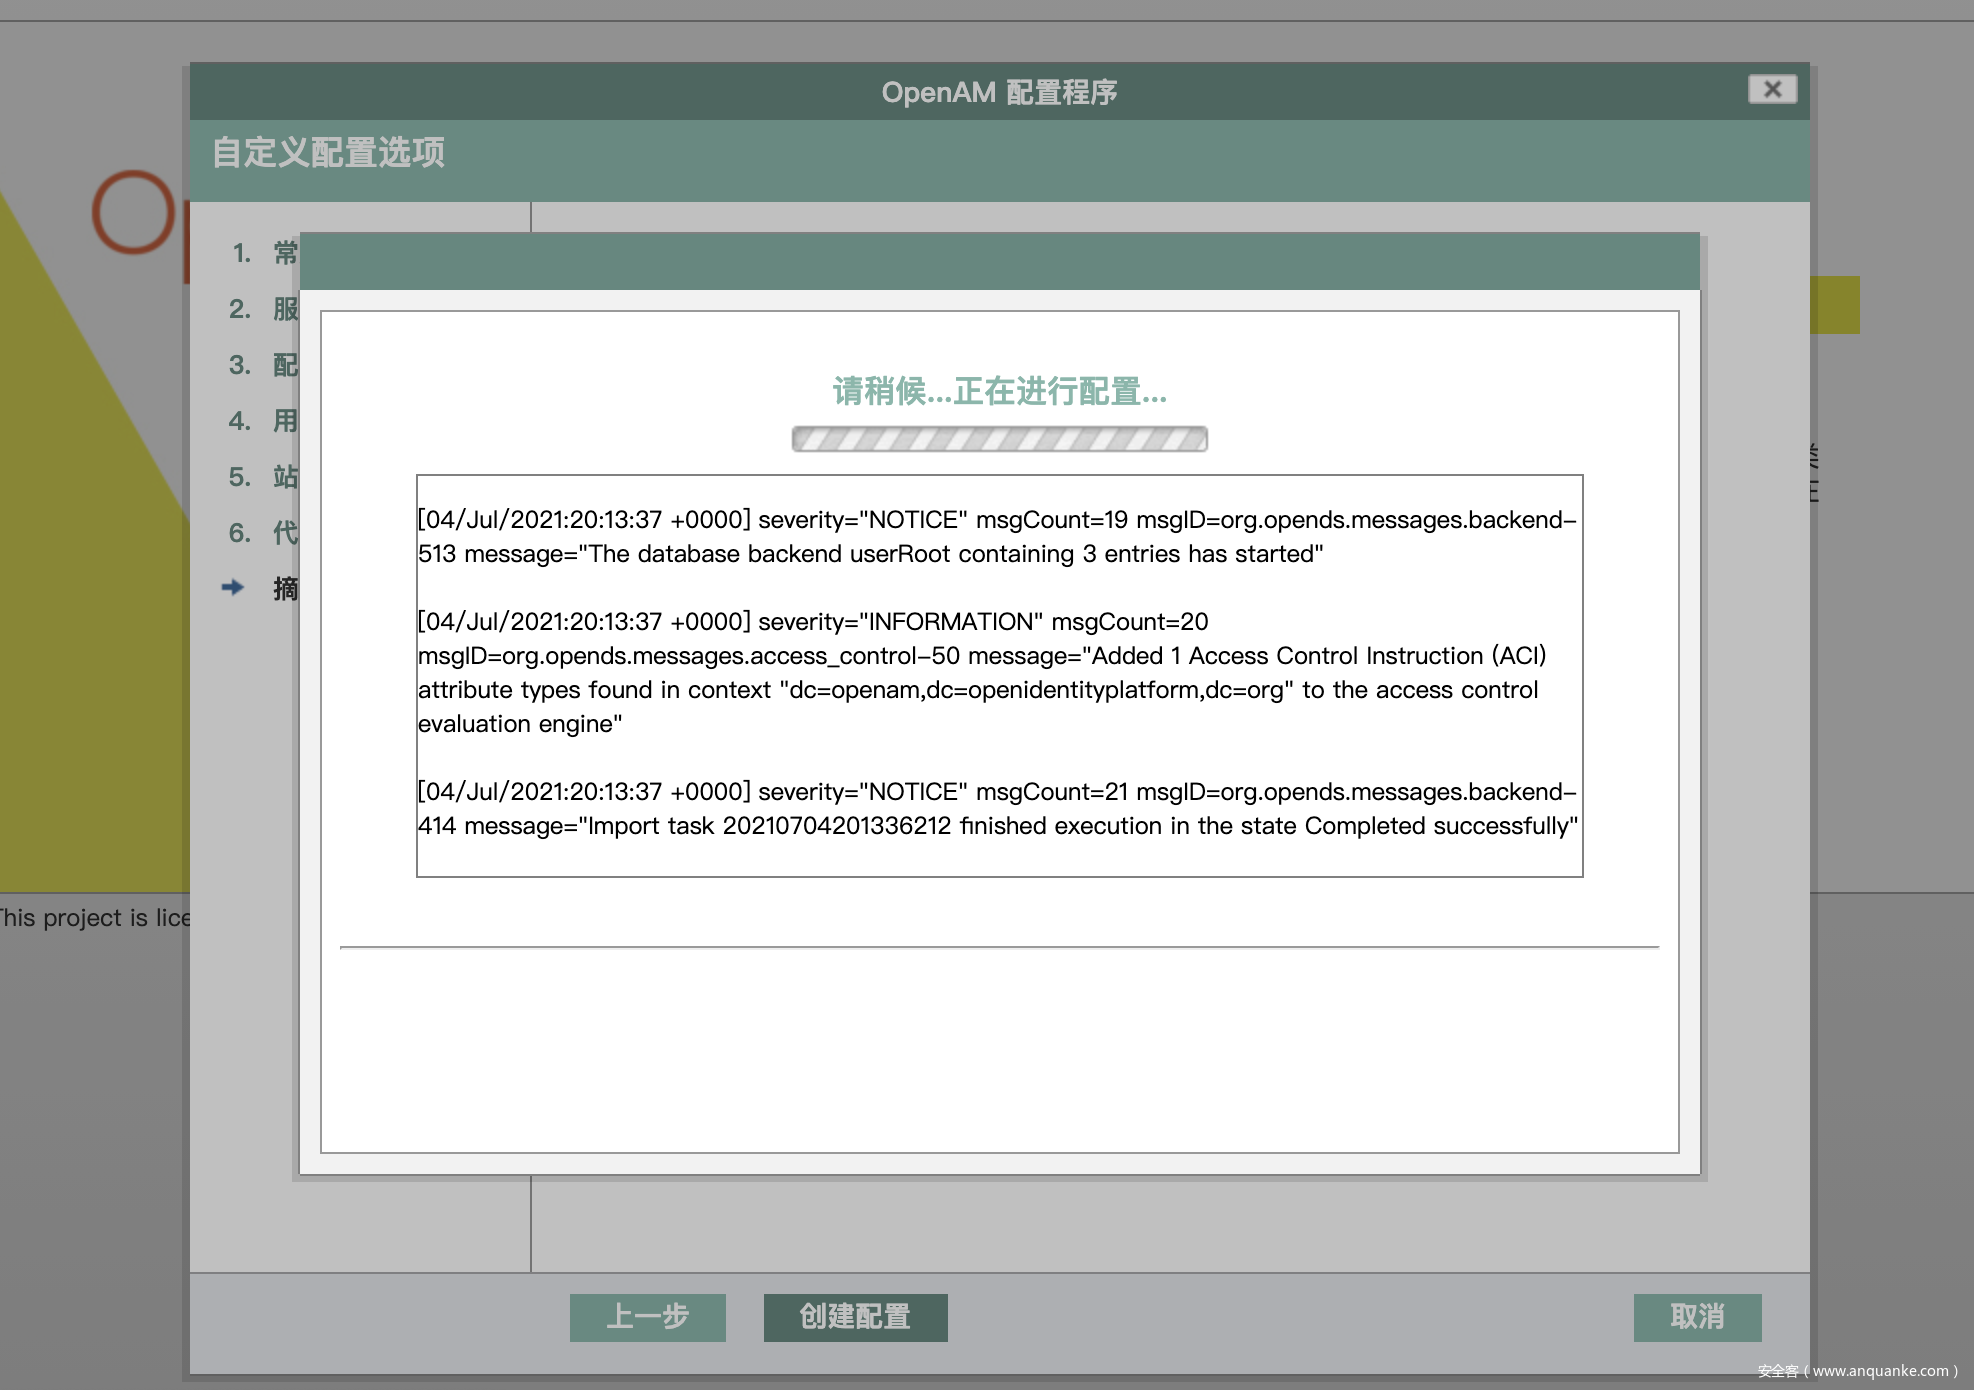Click the orange OpenAM logo circle
1974x1390 pixels.
[x=134, y=212]
